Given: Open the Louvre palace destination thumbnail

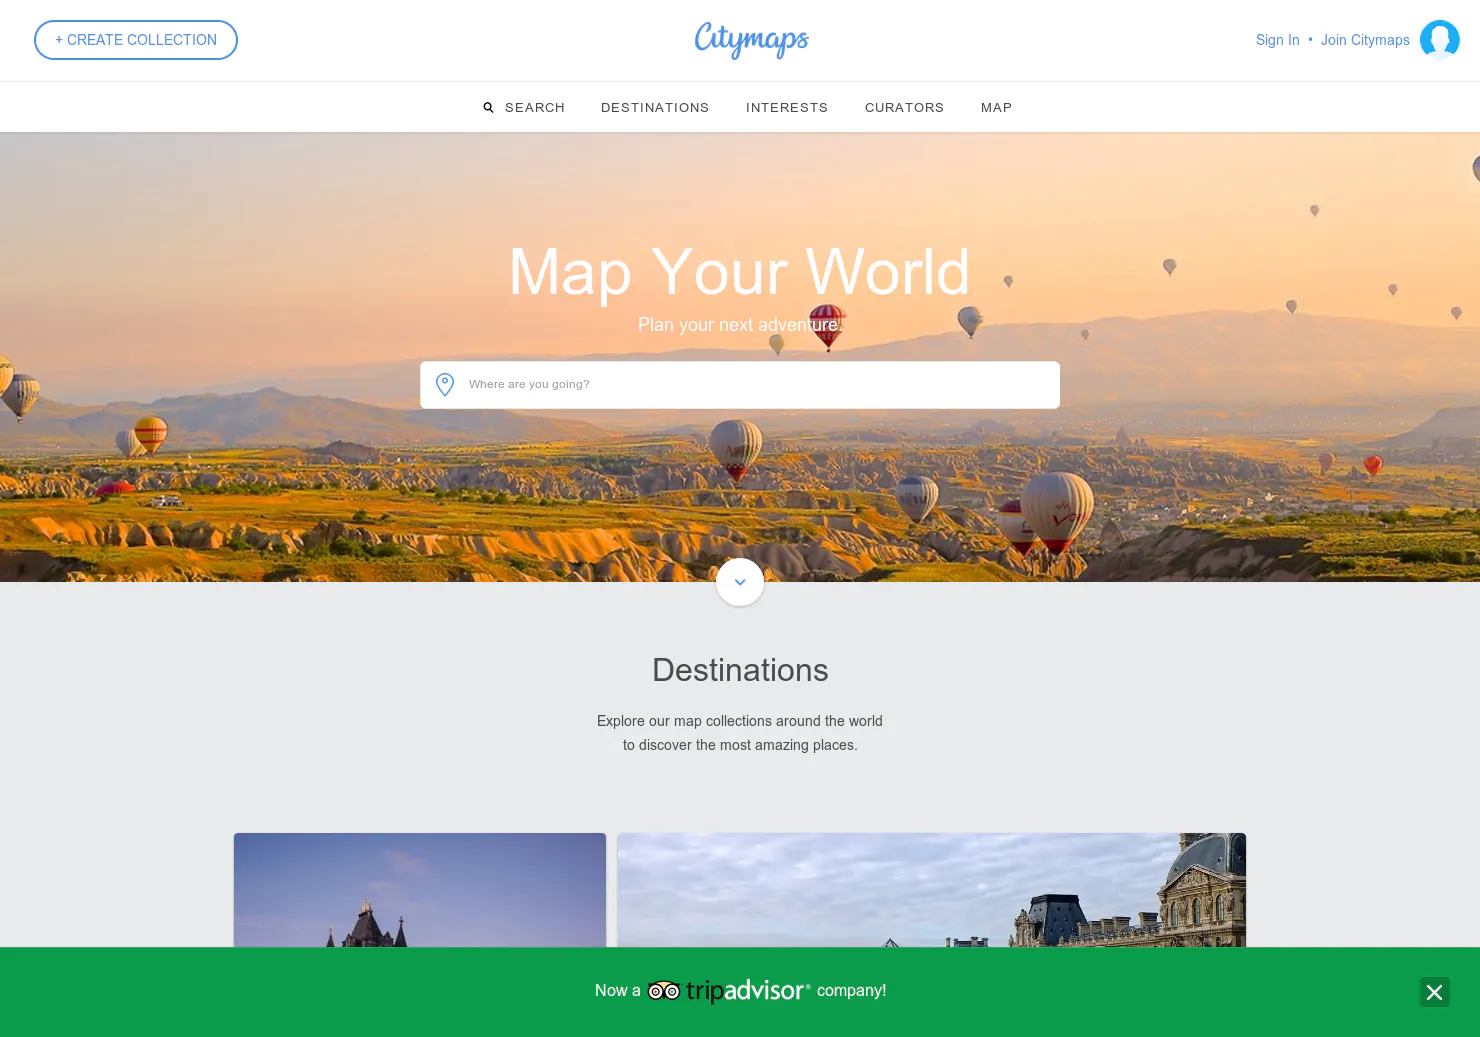Looking at the screenshot, I should 932,890.
